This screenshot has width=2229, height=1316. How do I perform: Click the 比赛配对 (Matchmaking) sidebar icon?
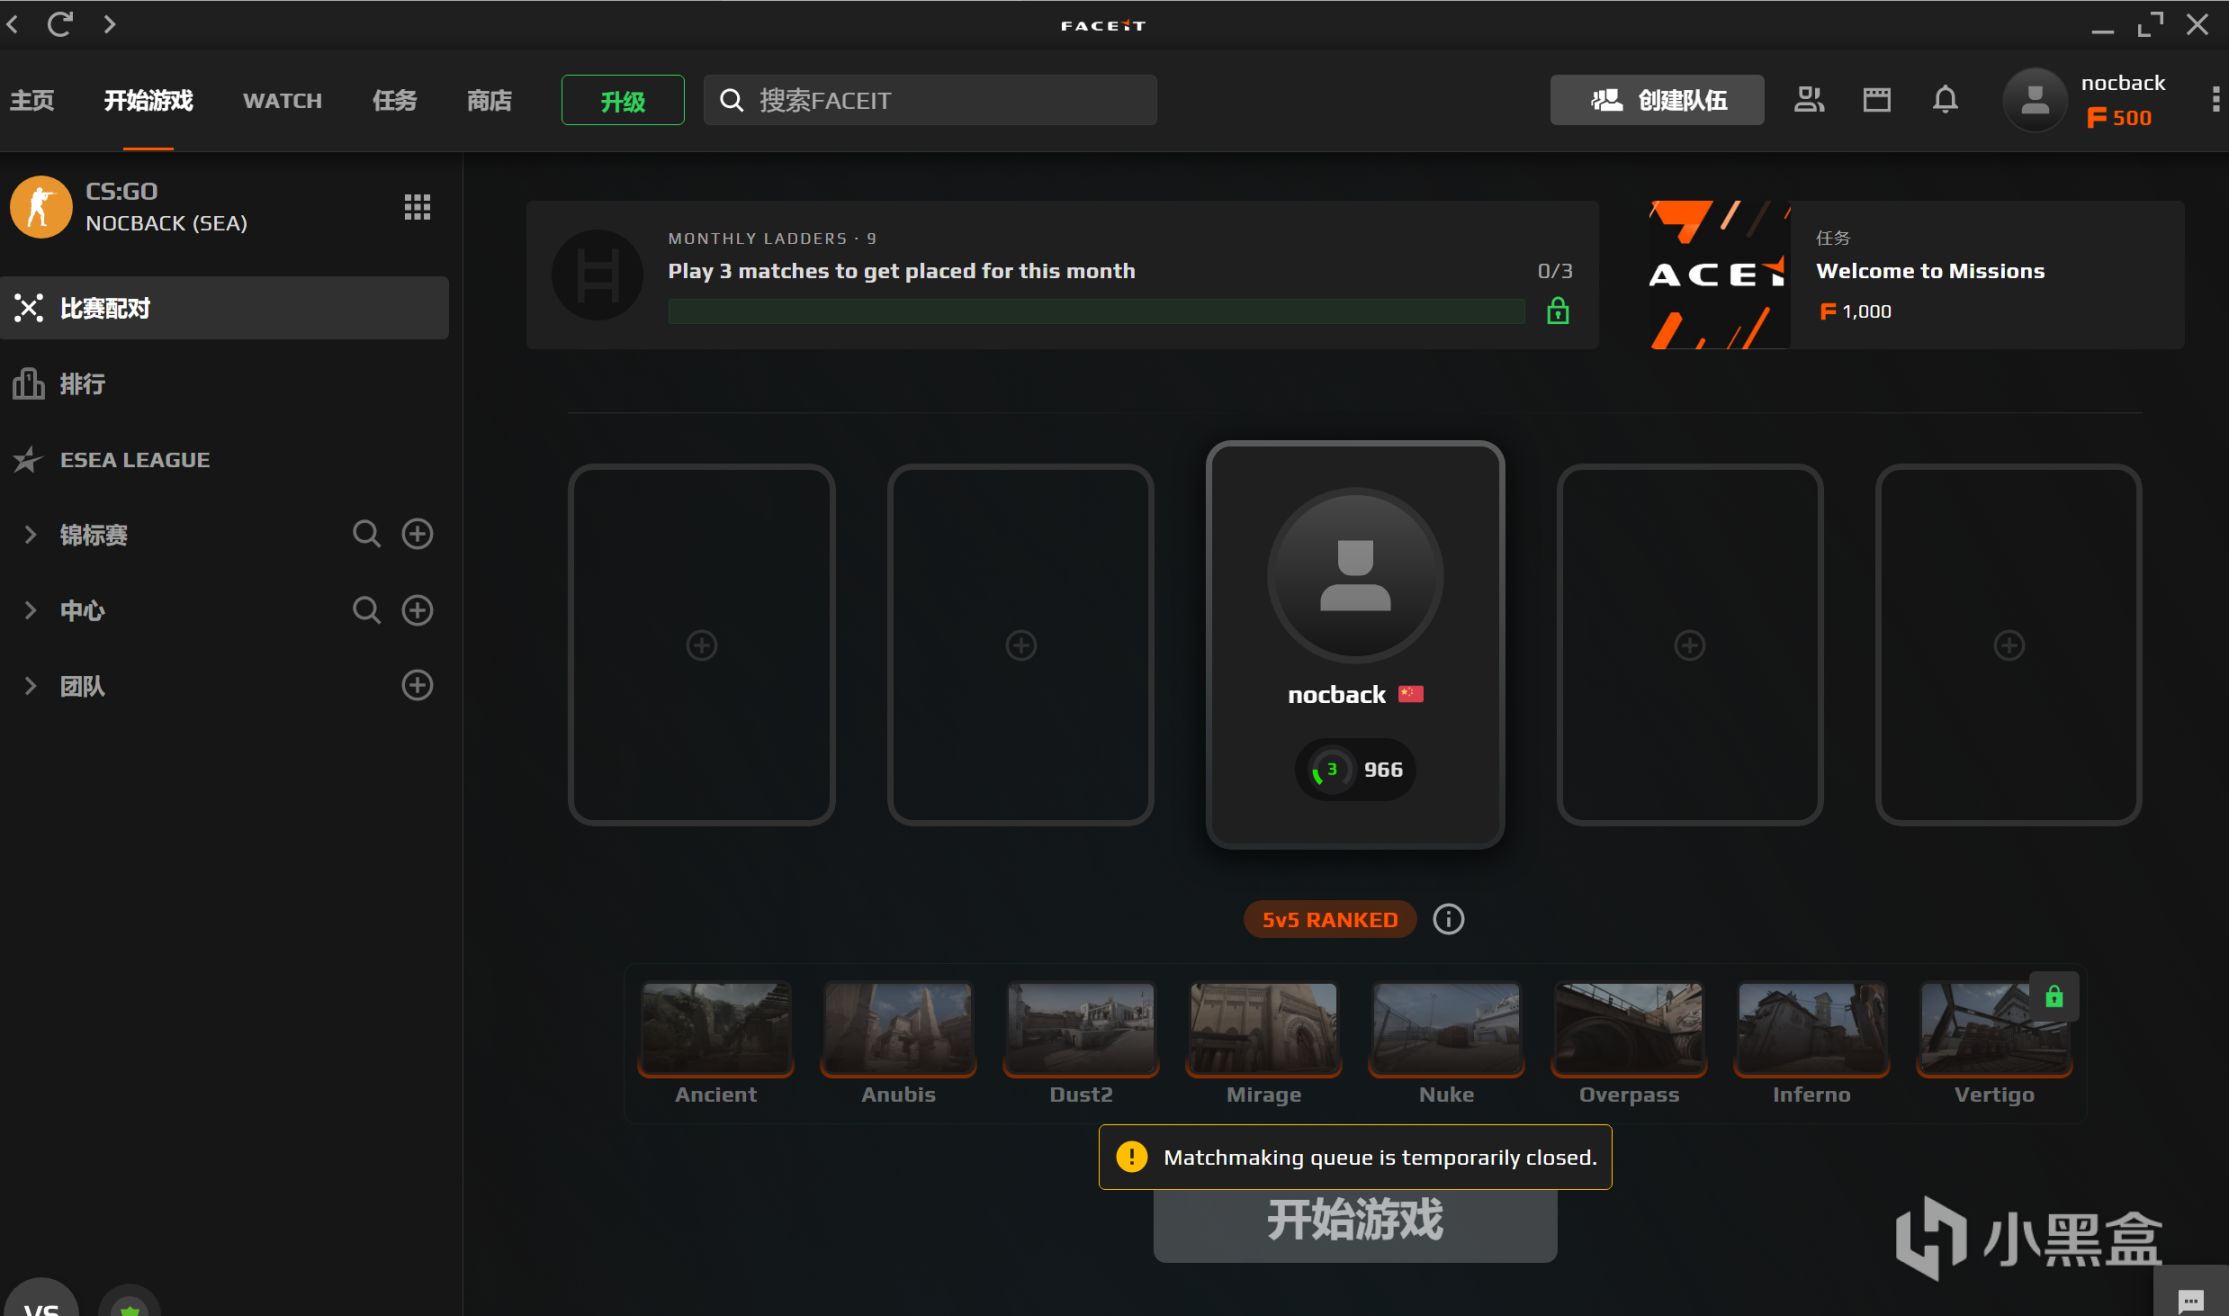point(30,307)
